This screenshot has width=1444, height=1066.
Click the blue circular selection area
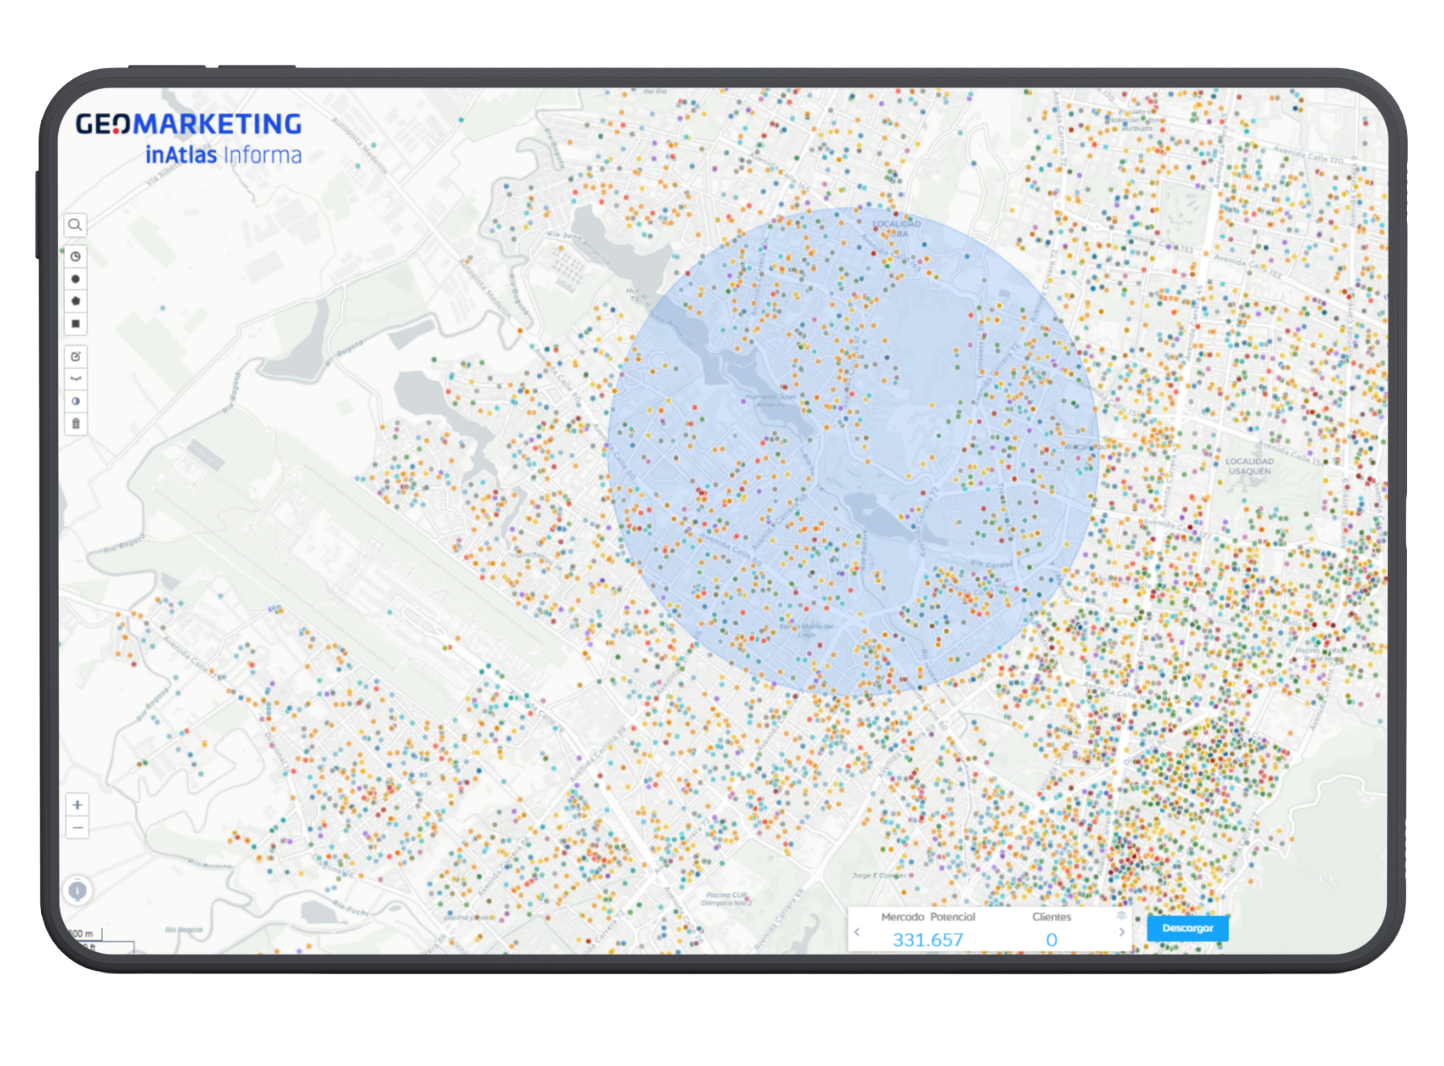(853, 451)
